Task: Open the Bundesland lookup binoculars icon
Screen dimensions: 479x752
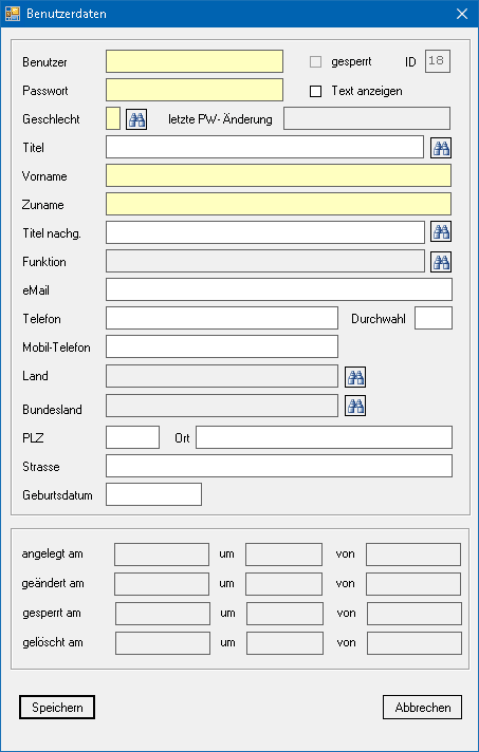Action: [355, 406]
